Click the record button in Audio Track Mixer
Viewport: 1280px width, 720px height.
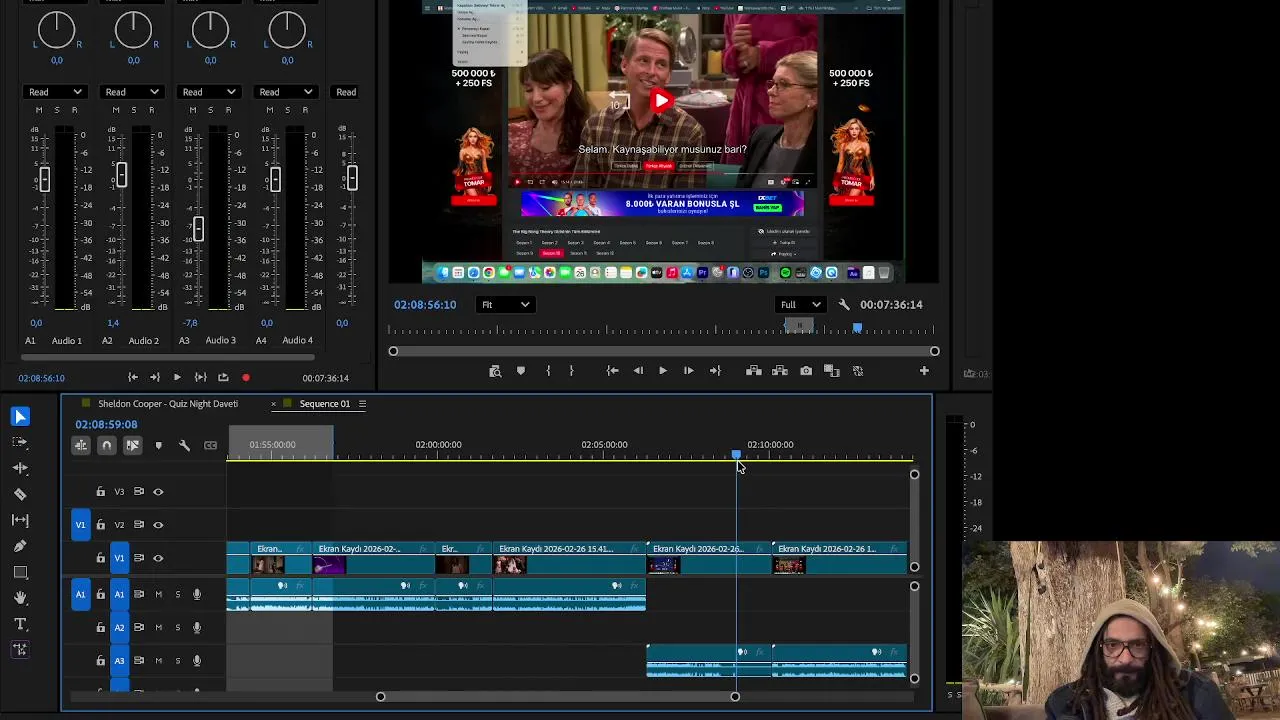pyautogui.click(x=246, y=378)
